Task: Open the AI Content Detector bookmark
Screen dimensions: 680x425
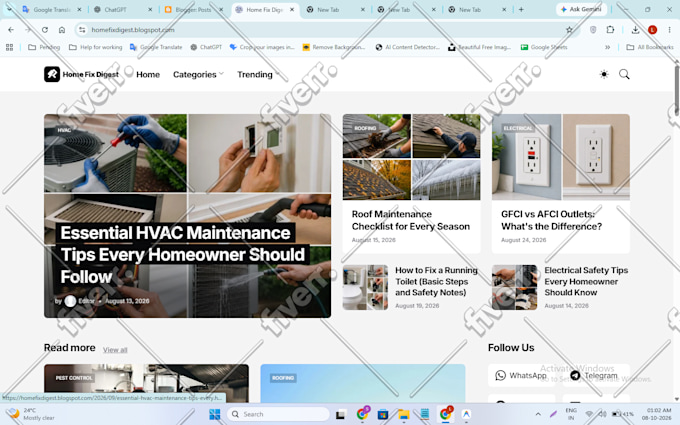Action: coord(408,47)
